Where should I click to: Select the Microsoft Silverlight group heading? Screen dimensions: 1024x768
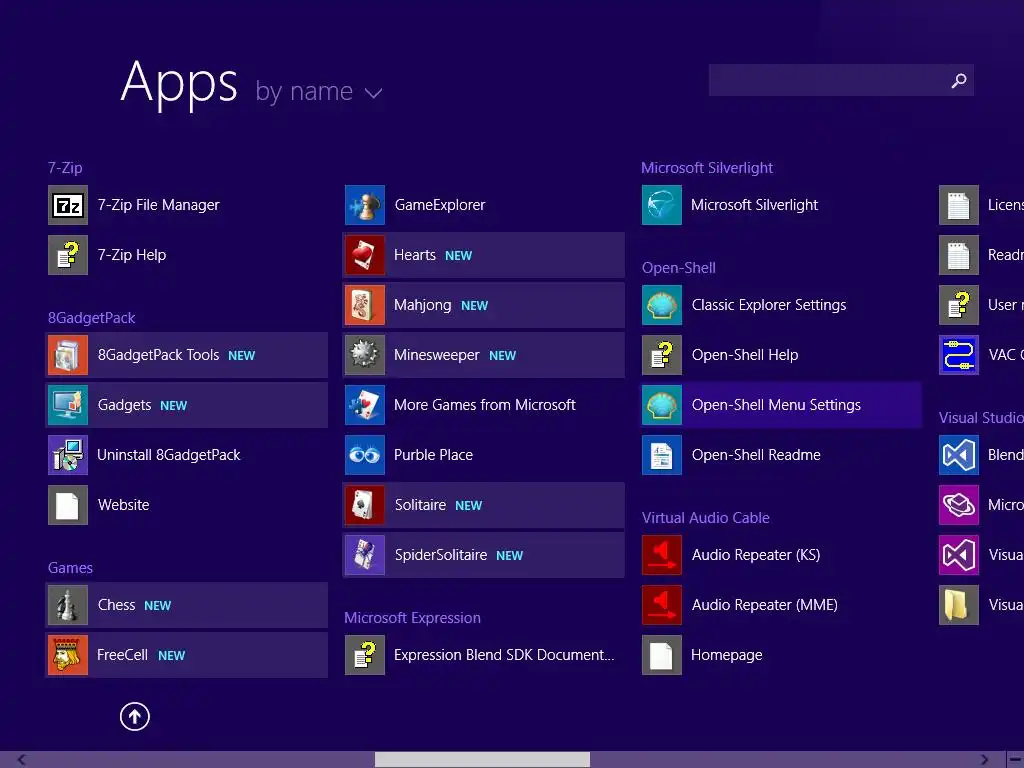pyautogui.click(x=707, y=168)
